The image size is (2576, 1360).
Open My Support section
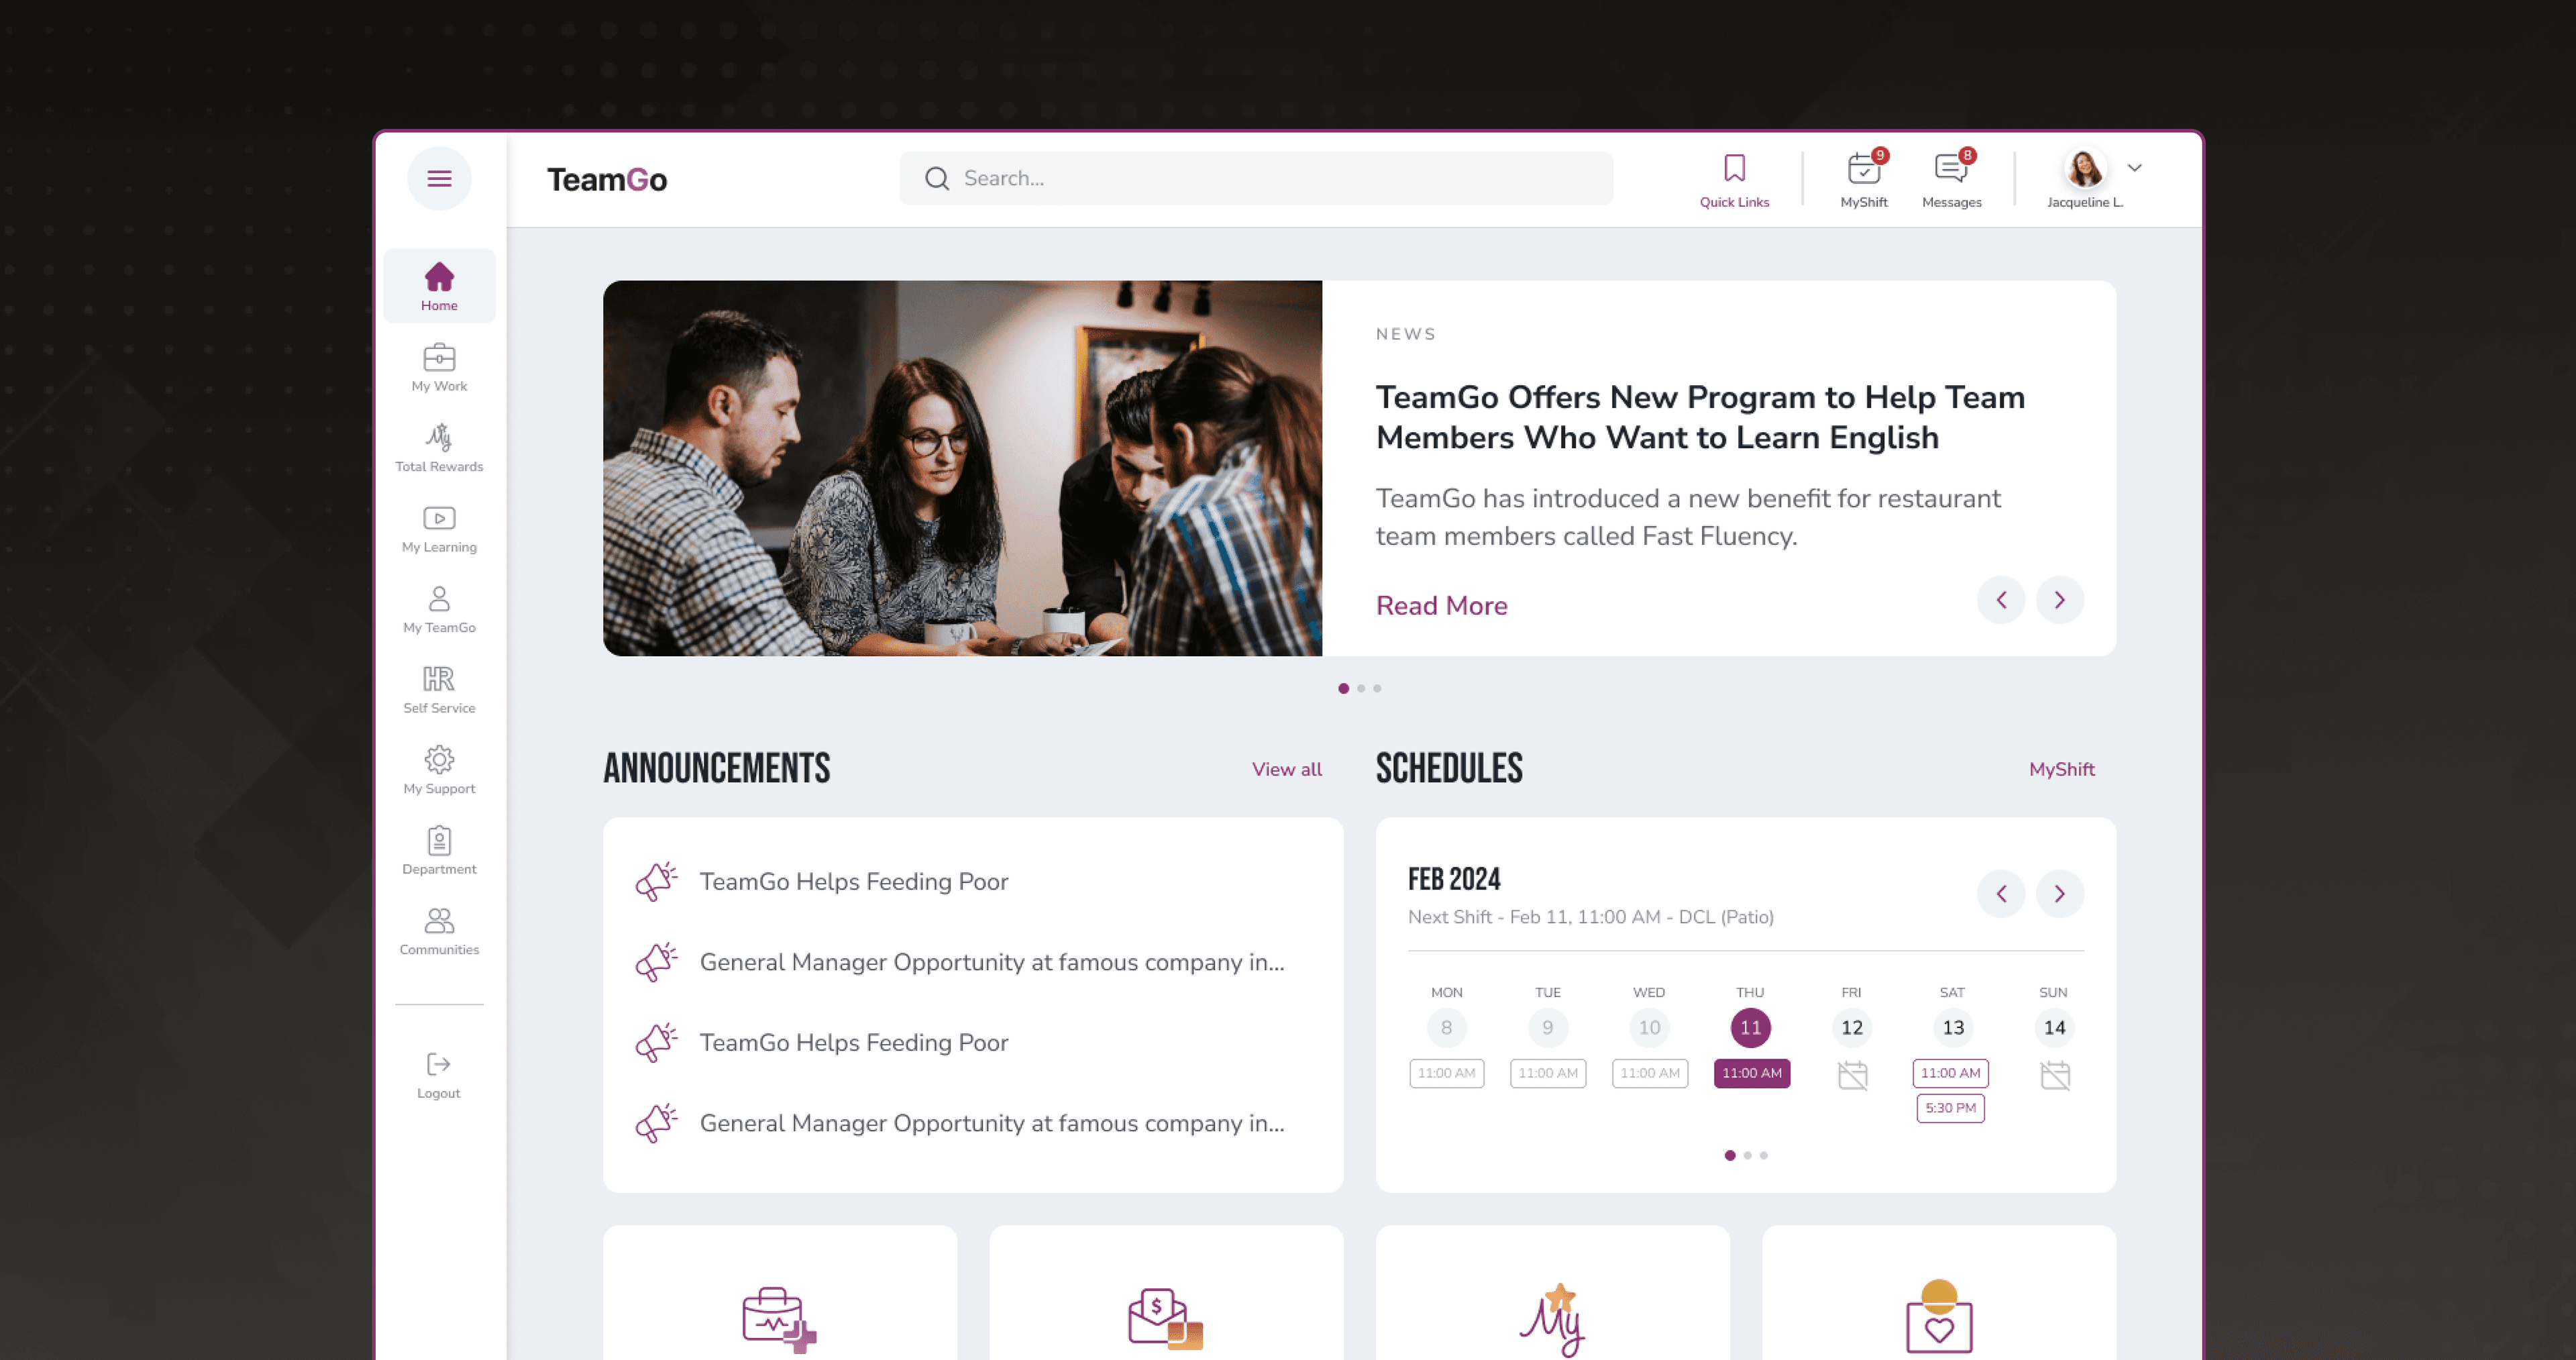[x=439, y=770]
